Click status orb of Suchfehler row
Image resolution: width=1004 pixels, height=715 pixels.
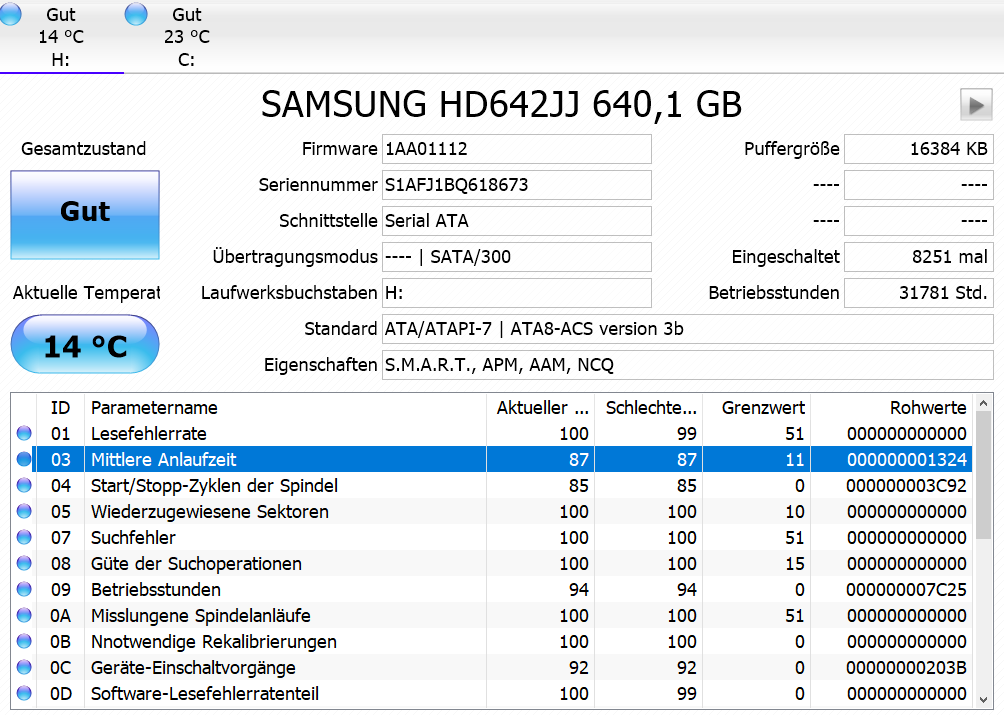(24, 538)
